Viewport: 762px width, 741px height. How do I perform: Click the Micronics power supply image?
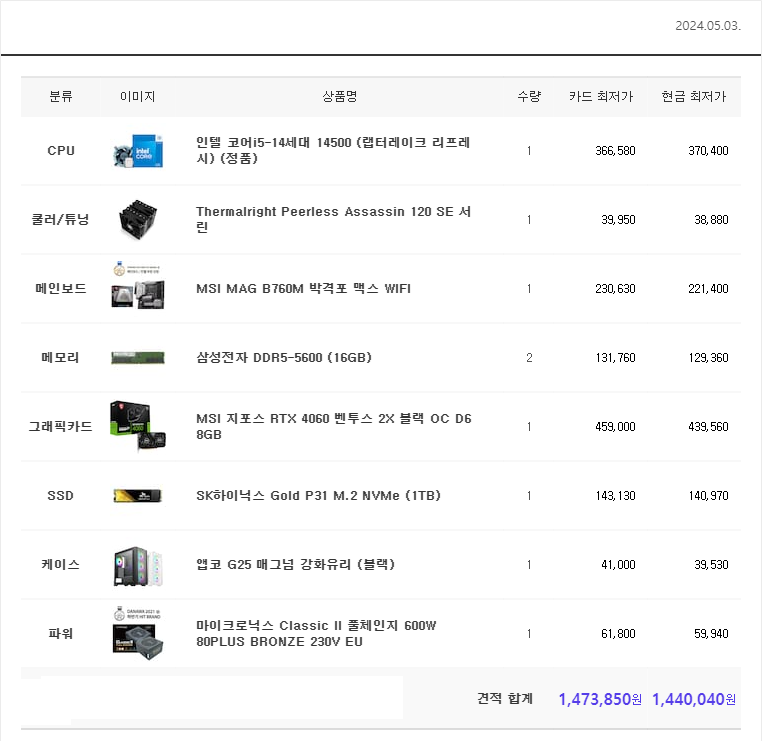[x=137, y=634]
